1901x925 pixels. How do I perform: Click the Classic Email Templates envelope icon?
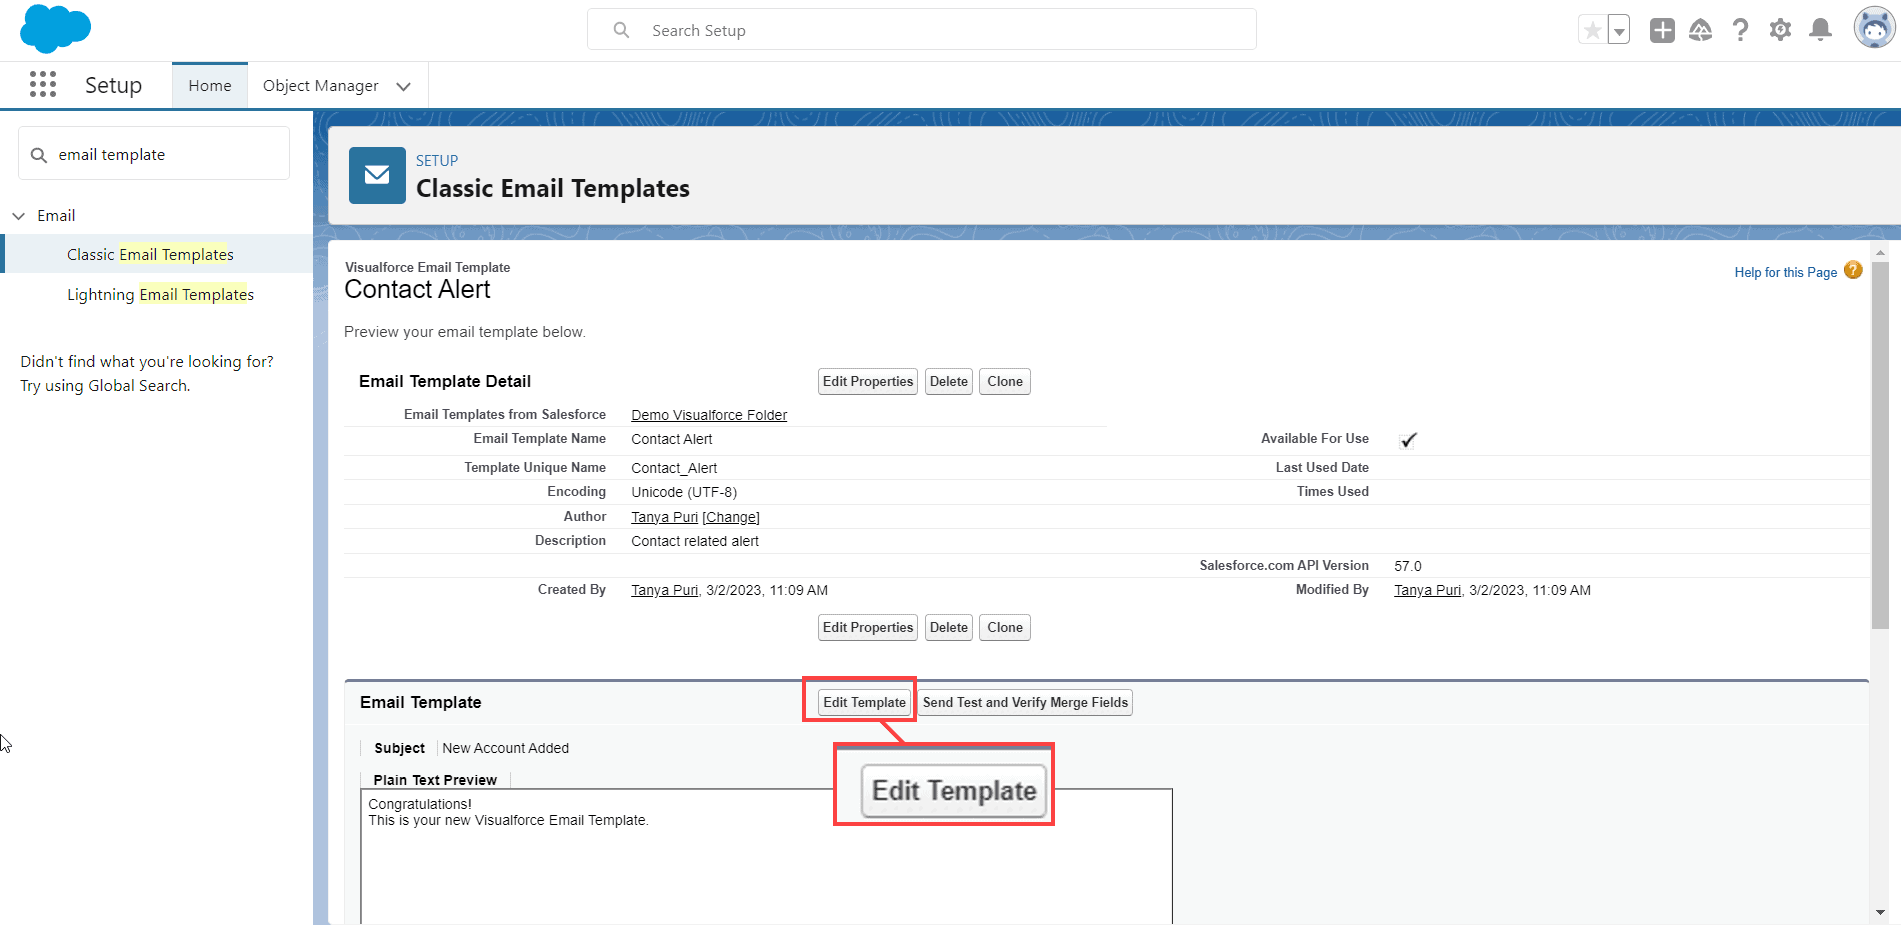pyautogui.click(x=377, y=175)
